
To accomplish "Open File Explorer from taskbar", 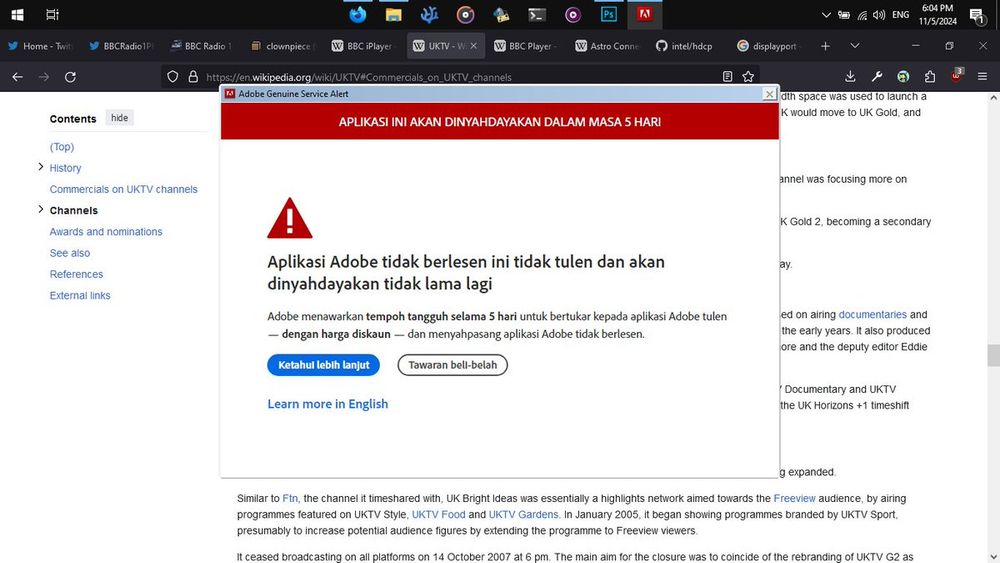I will (x=393, y=14).
